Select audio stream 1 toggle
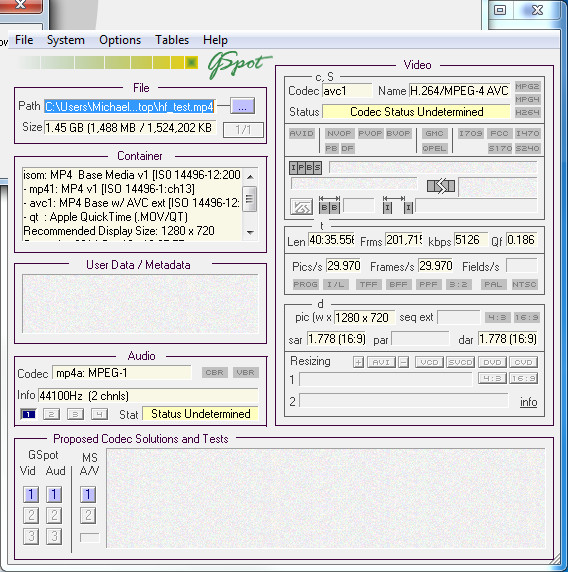The height and width of the screenshot is (572, 568). [x=28, y=414]
